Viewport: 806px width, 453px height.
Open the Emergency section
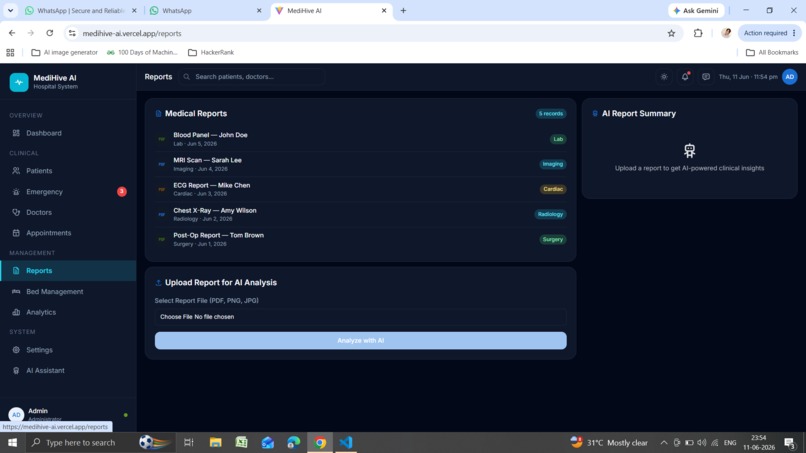tap(68, 192)
